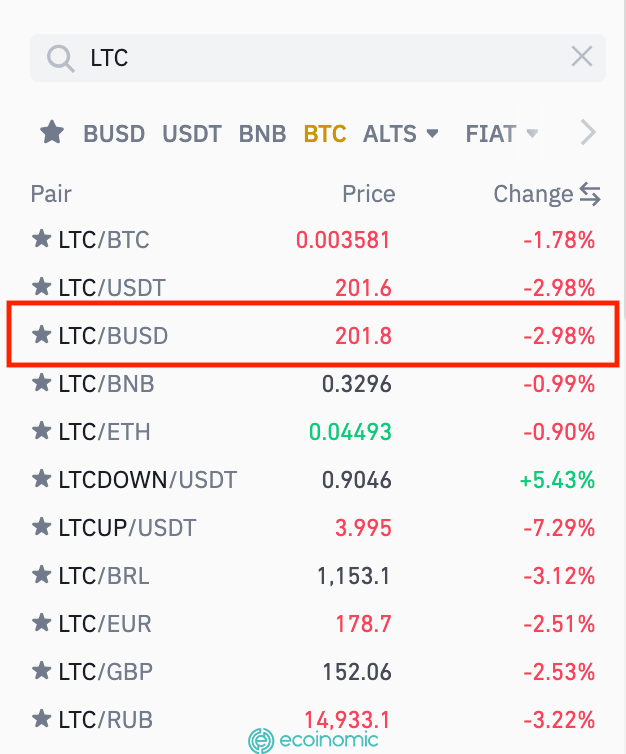Star the LTCUP/USDT pair
This screenshot has width=626, height=754.
click(41, 527)
